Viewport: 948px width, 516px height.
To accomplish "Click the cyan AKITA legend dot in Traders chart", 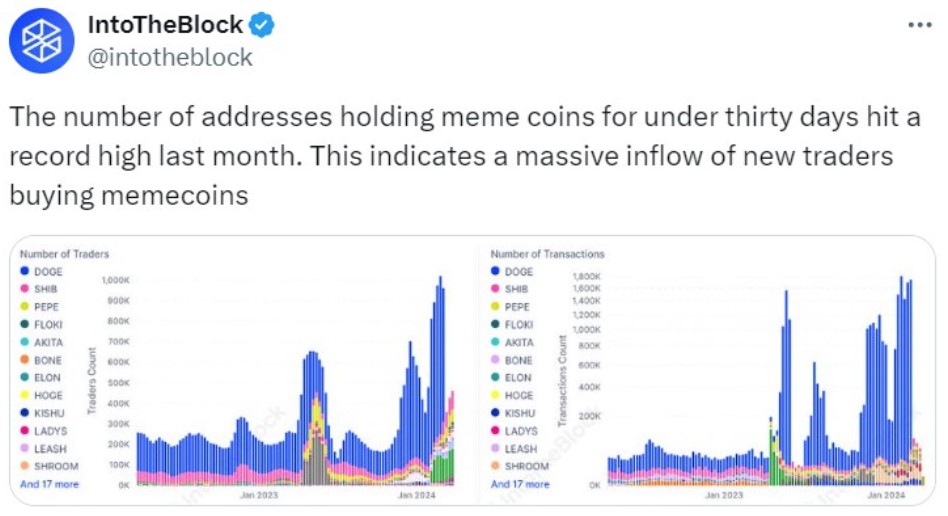I will [x=24, y=342].
